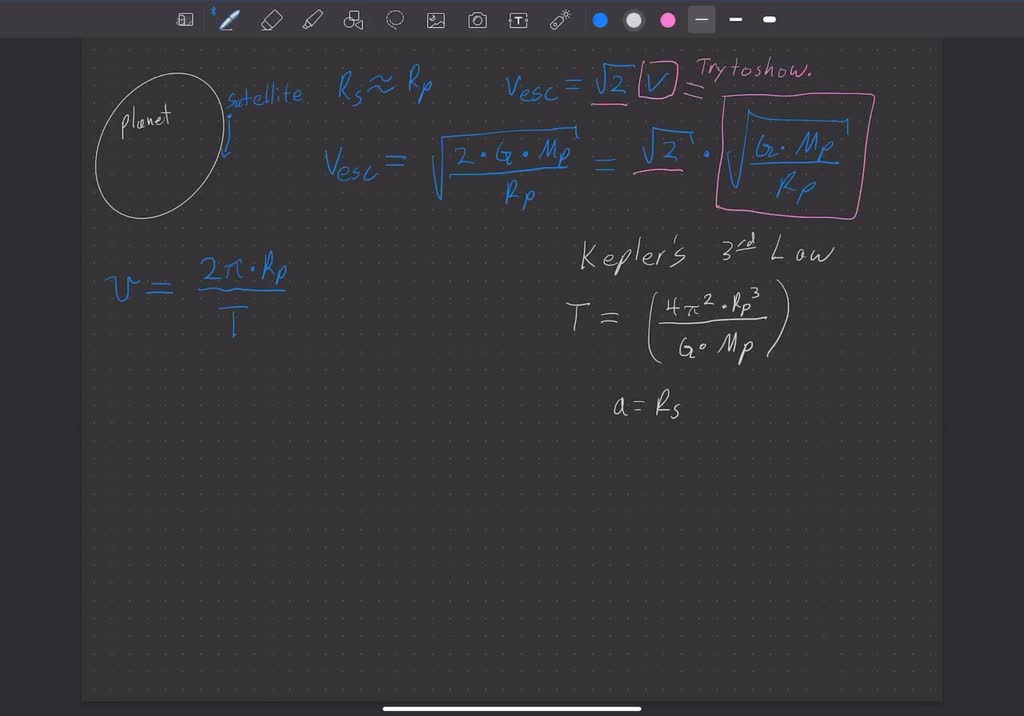This screenshot has width=1024, height=716.
Task: Tap the home indicator bar at the bottom
Action: click(512, 708)
